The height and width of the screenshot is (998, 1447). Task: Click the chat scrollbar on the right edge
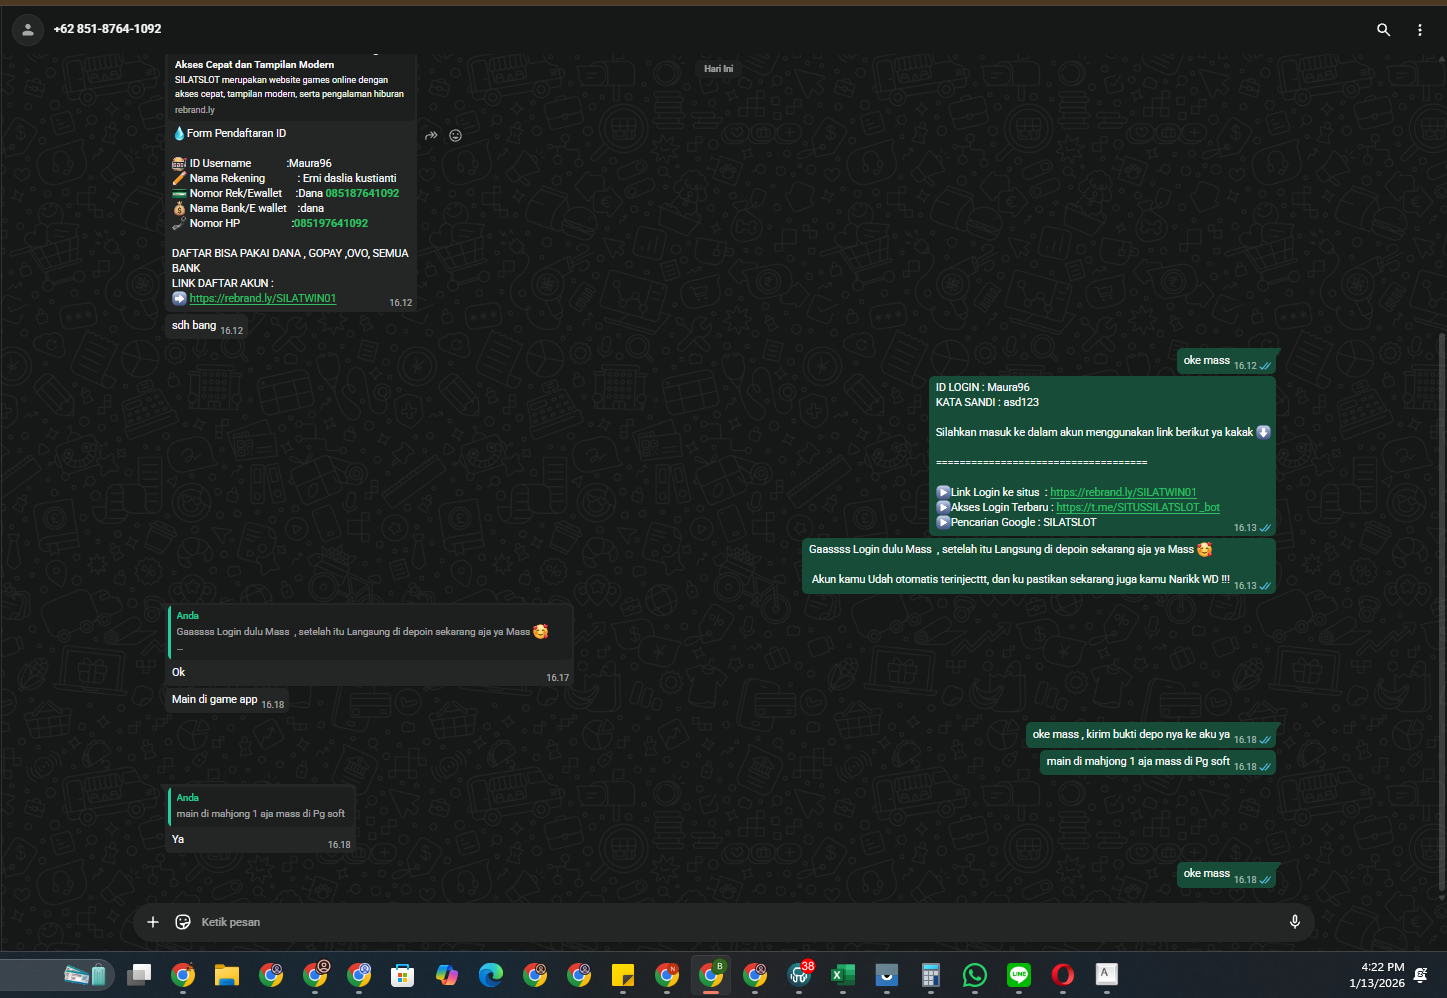(1441, 610)
